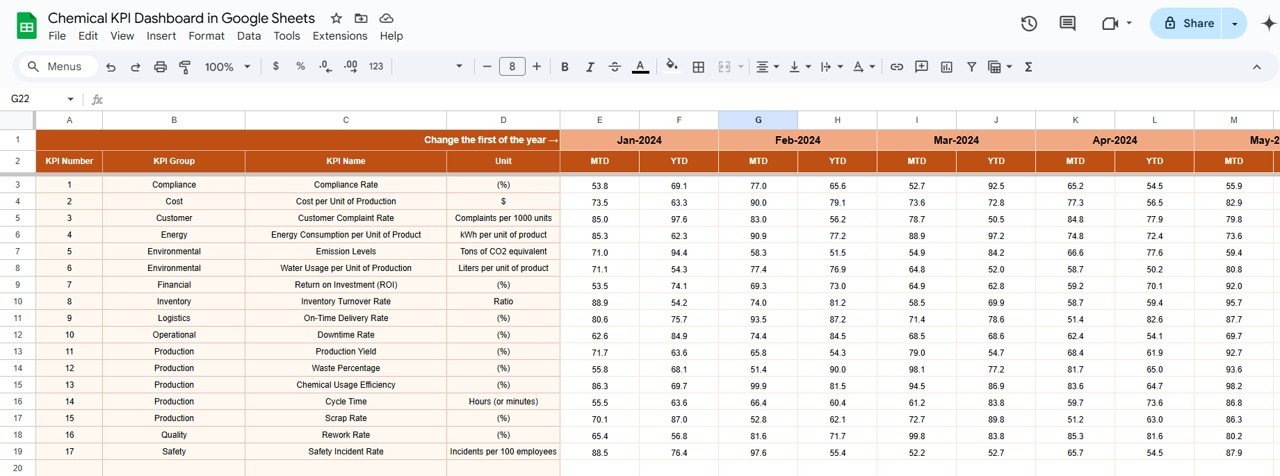
Task: Click the formula bar
Action: tap(690, 99)
